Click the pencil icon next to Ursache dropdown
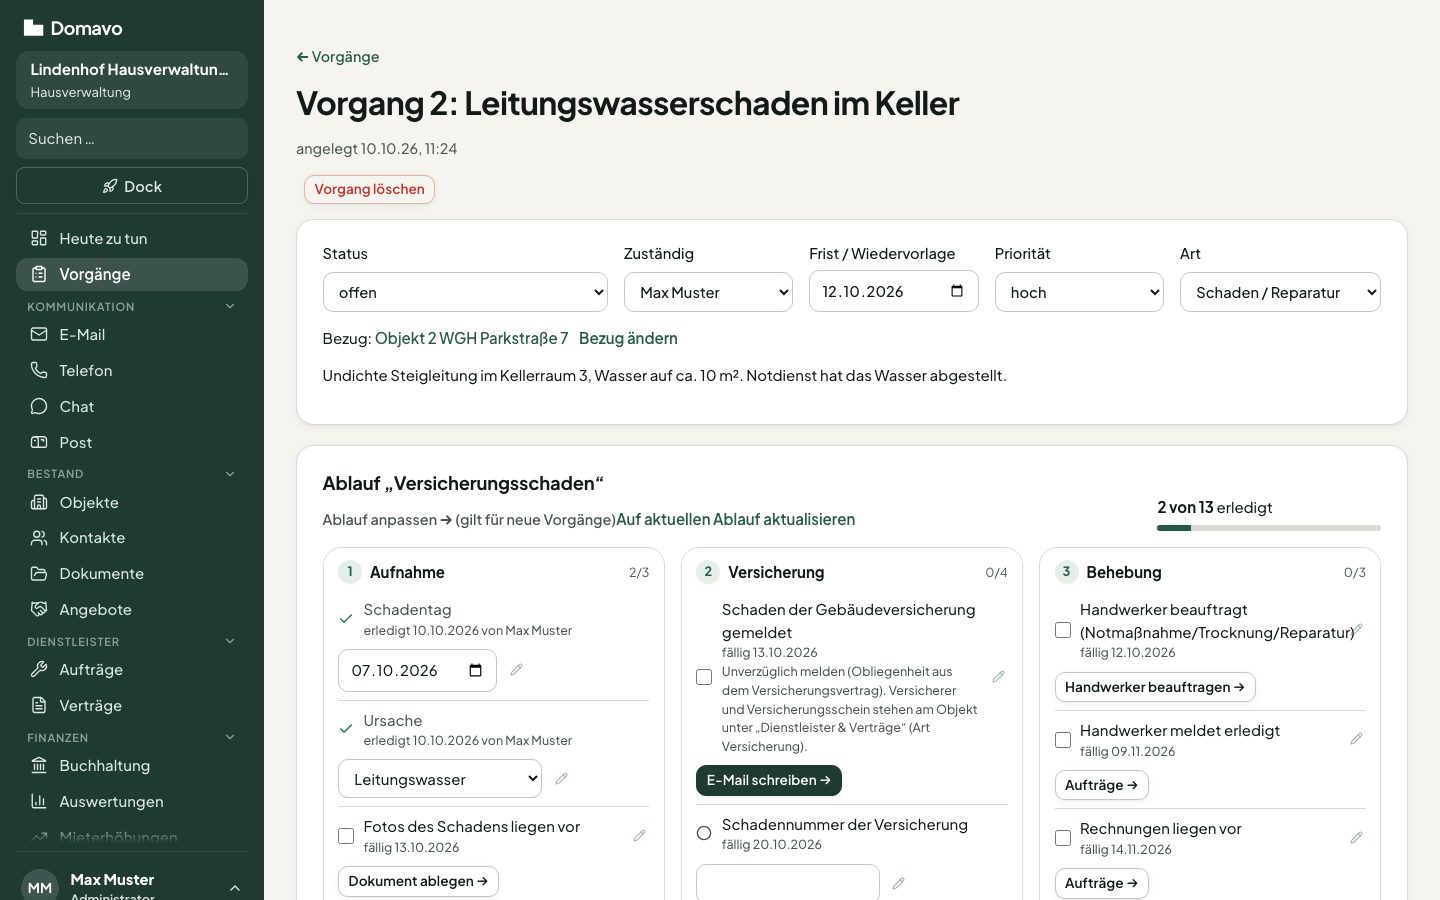Viewport: 1440px width, 900px height. click(x=562, y=778)
